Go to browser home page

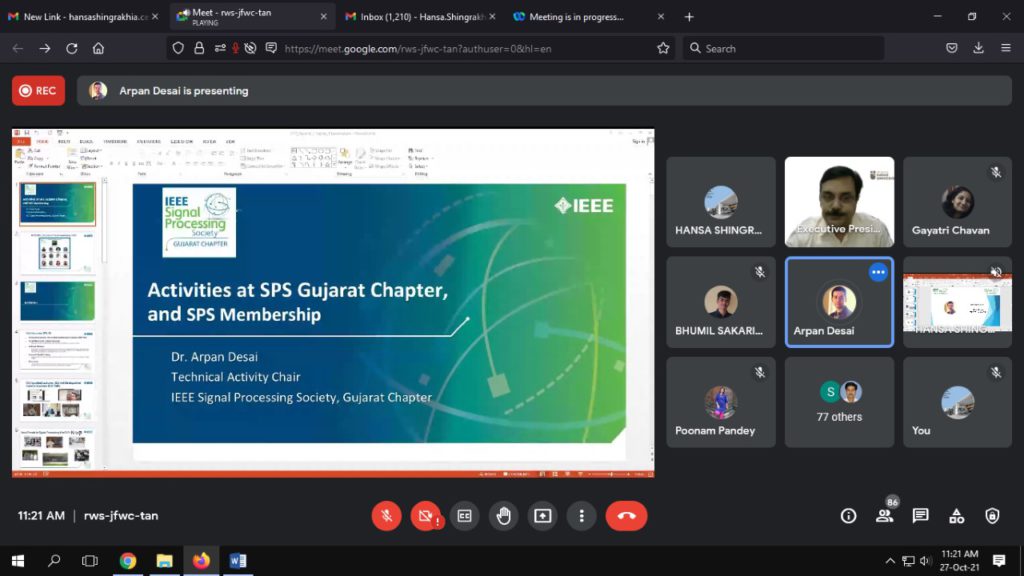click(x=98, y=48)
